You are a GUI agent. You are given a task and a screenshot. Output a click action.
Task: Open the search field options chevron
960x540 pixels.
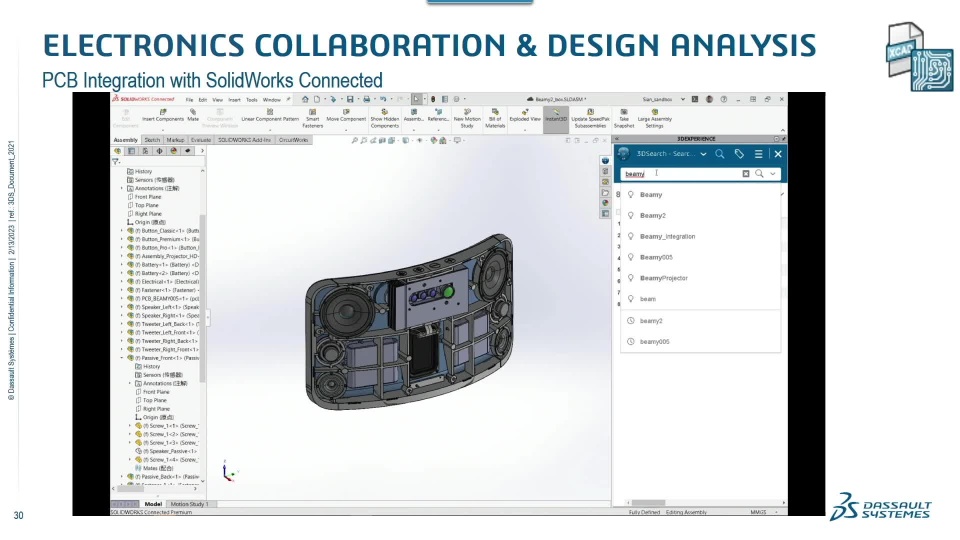[773, 174]
